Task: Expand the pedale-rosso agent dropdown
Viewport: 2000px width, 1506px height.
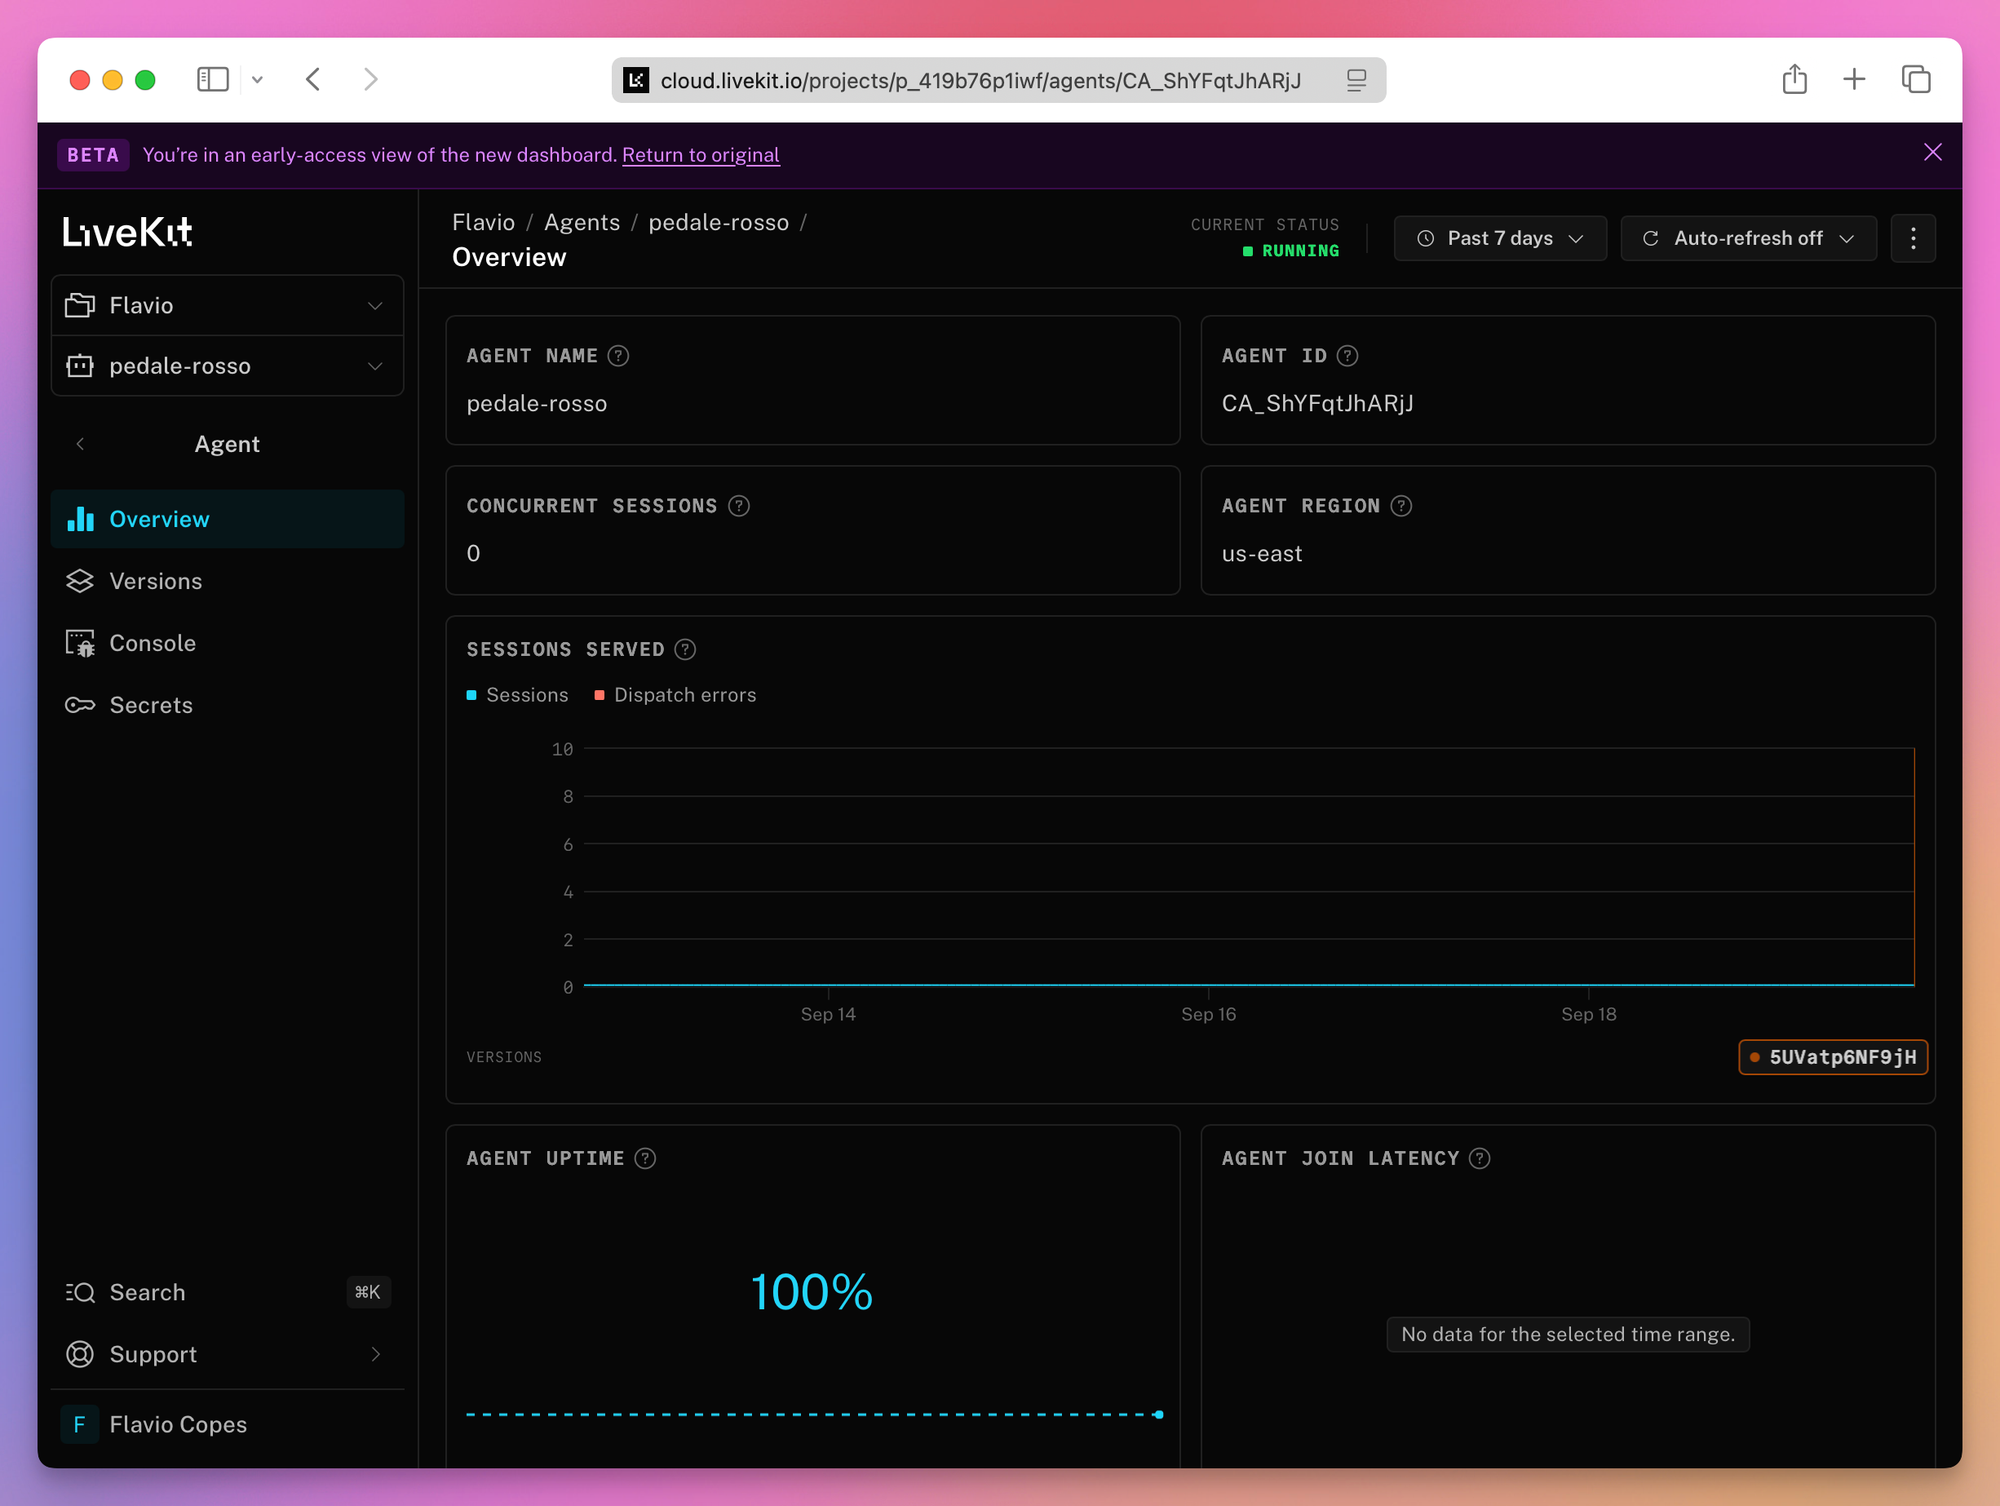Action: (x=227, y=366)
